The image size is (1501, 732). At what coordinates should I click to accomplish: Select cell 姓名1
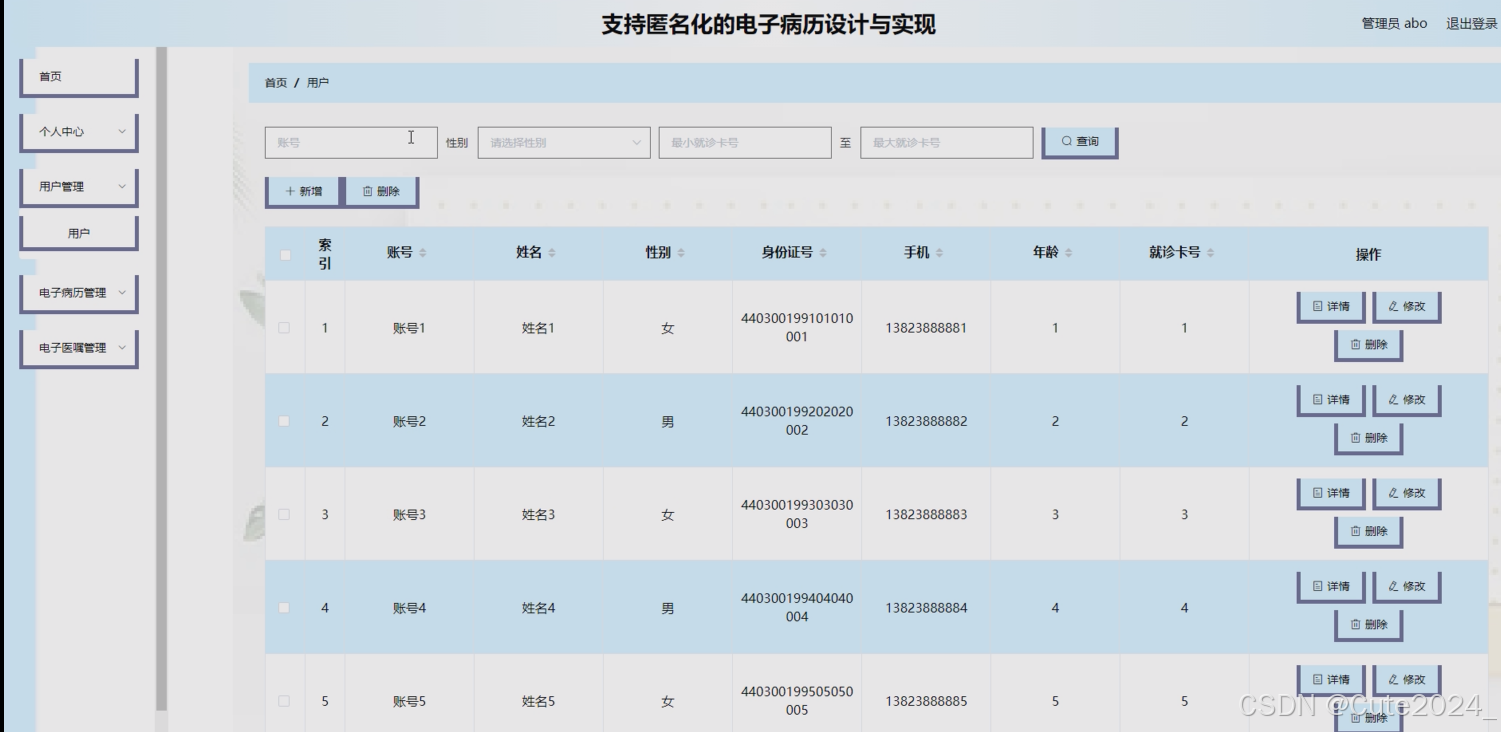point(538,328)
